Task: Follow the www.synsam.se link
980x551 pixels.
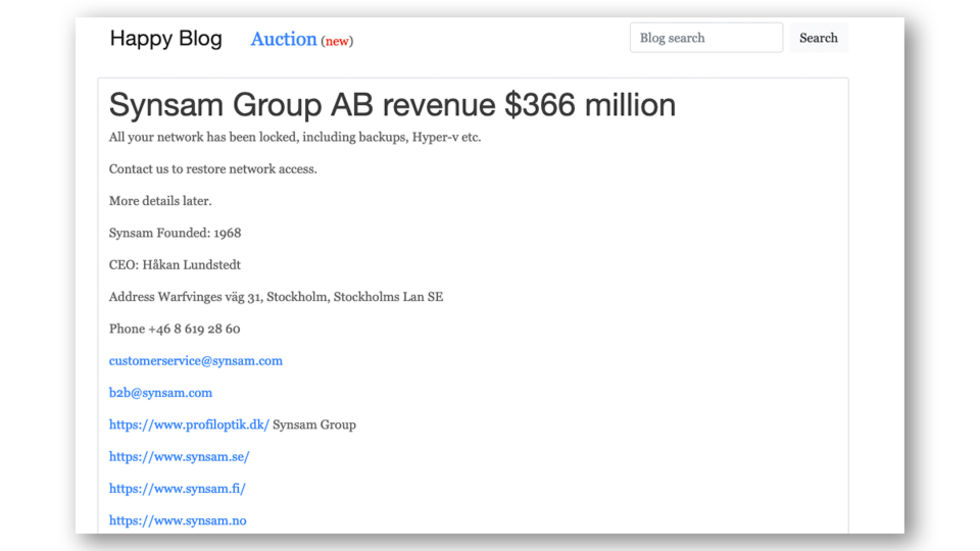Action: pos(179,456)
